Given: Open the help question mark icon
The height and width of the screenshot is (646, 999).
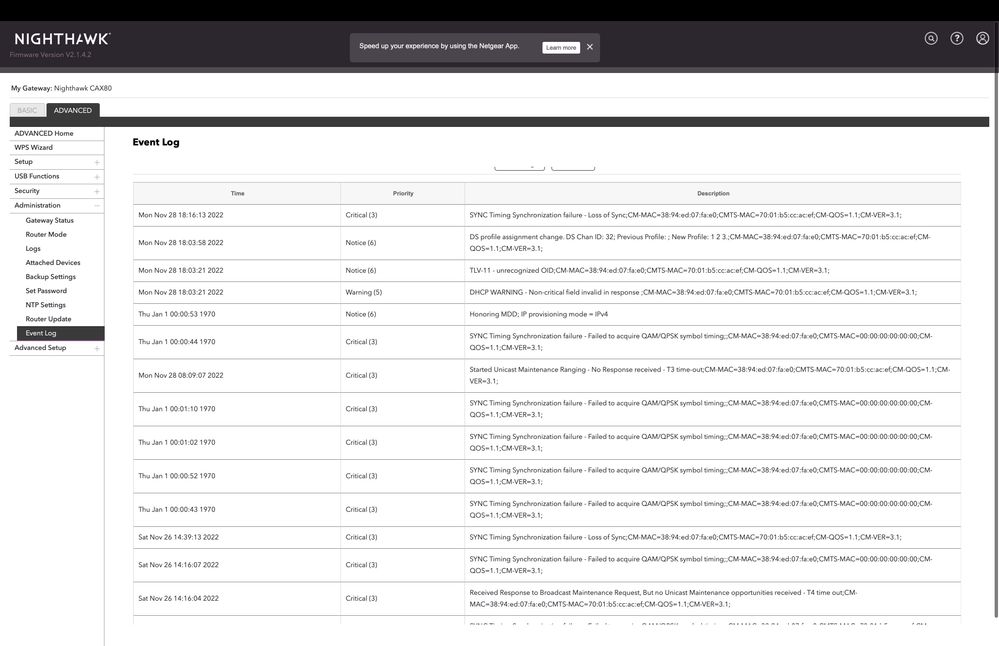Looking at the screenshot, I should tap(957, 38).
